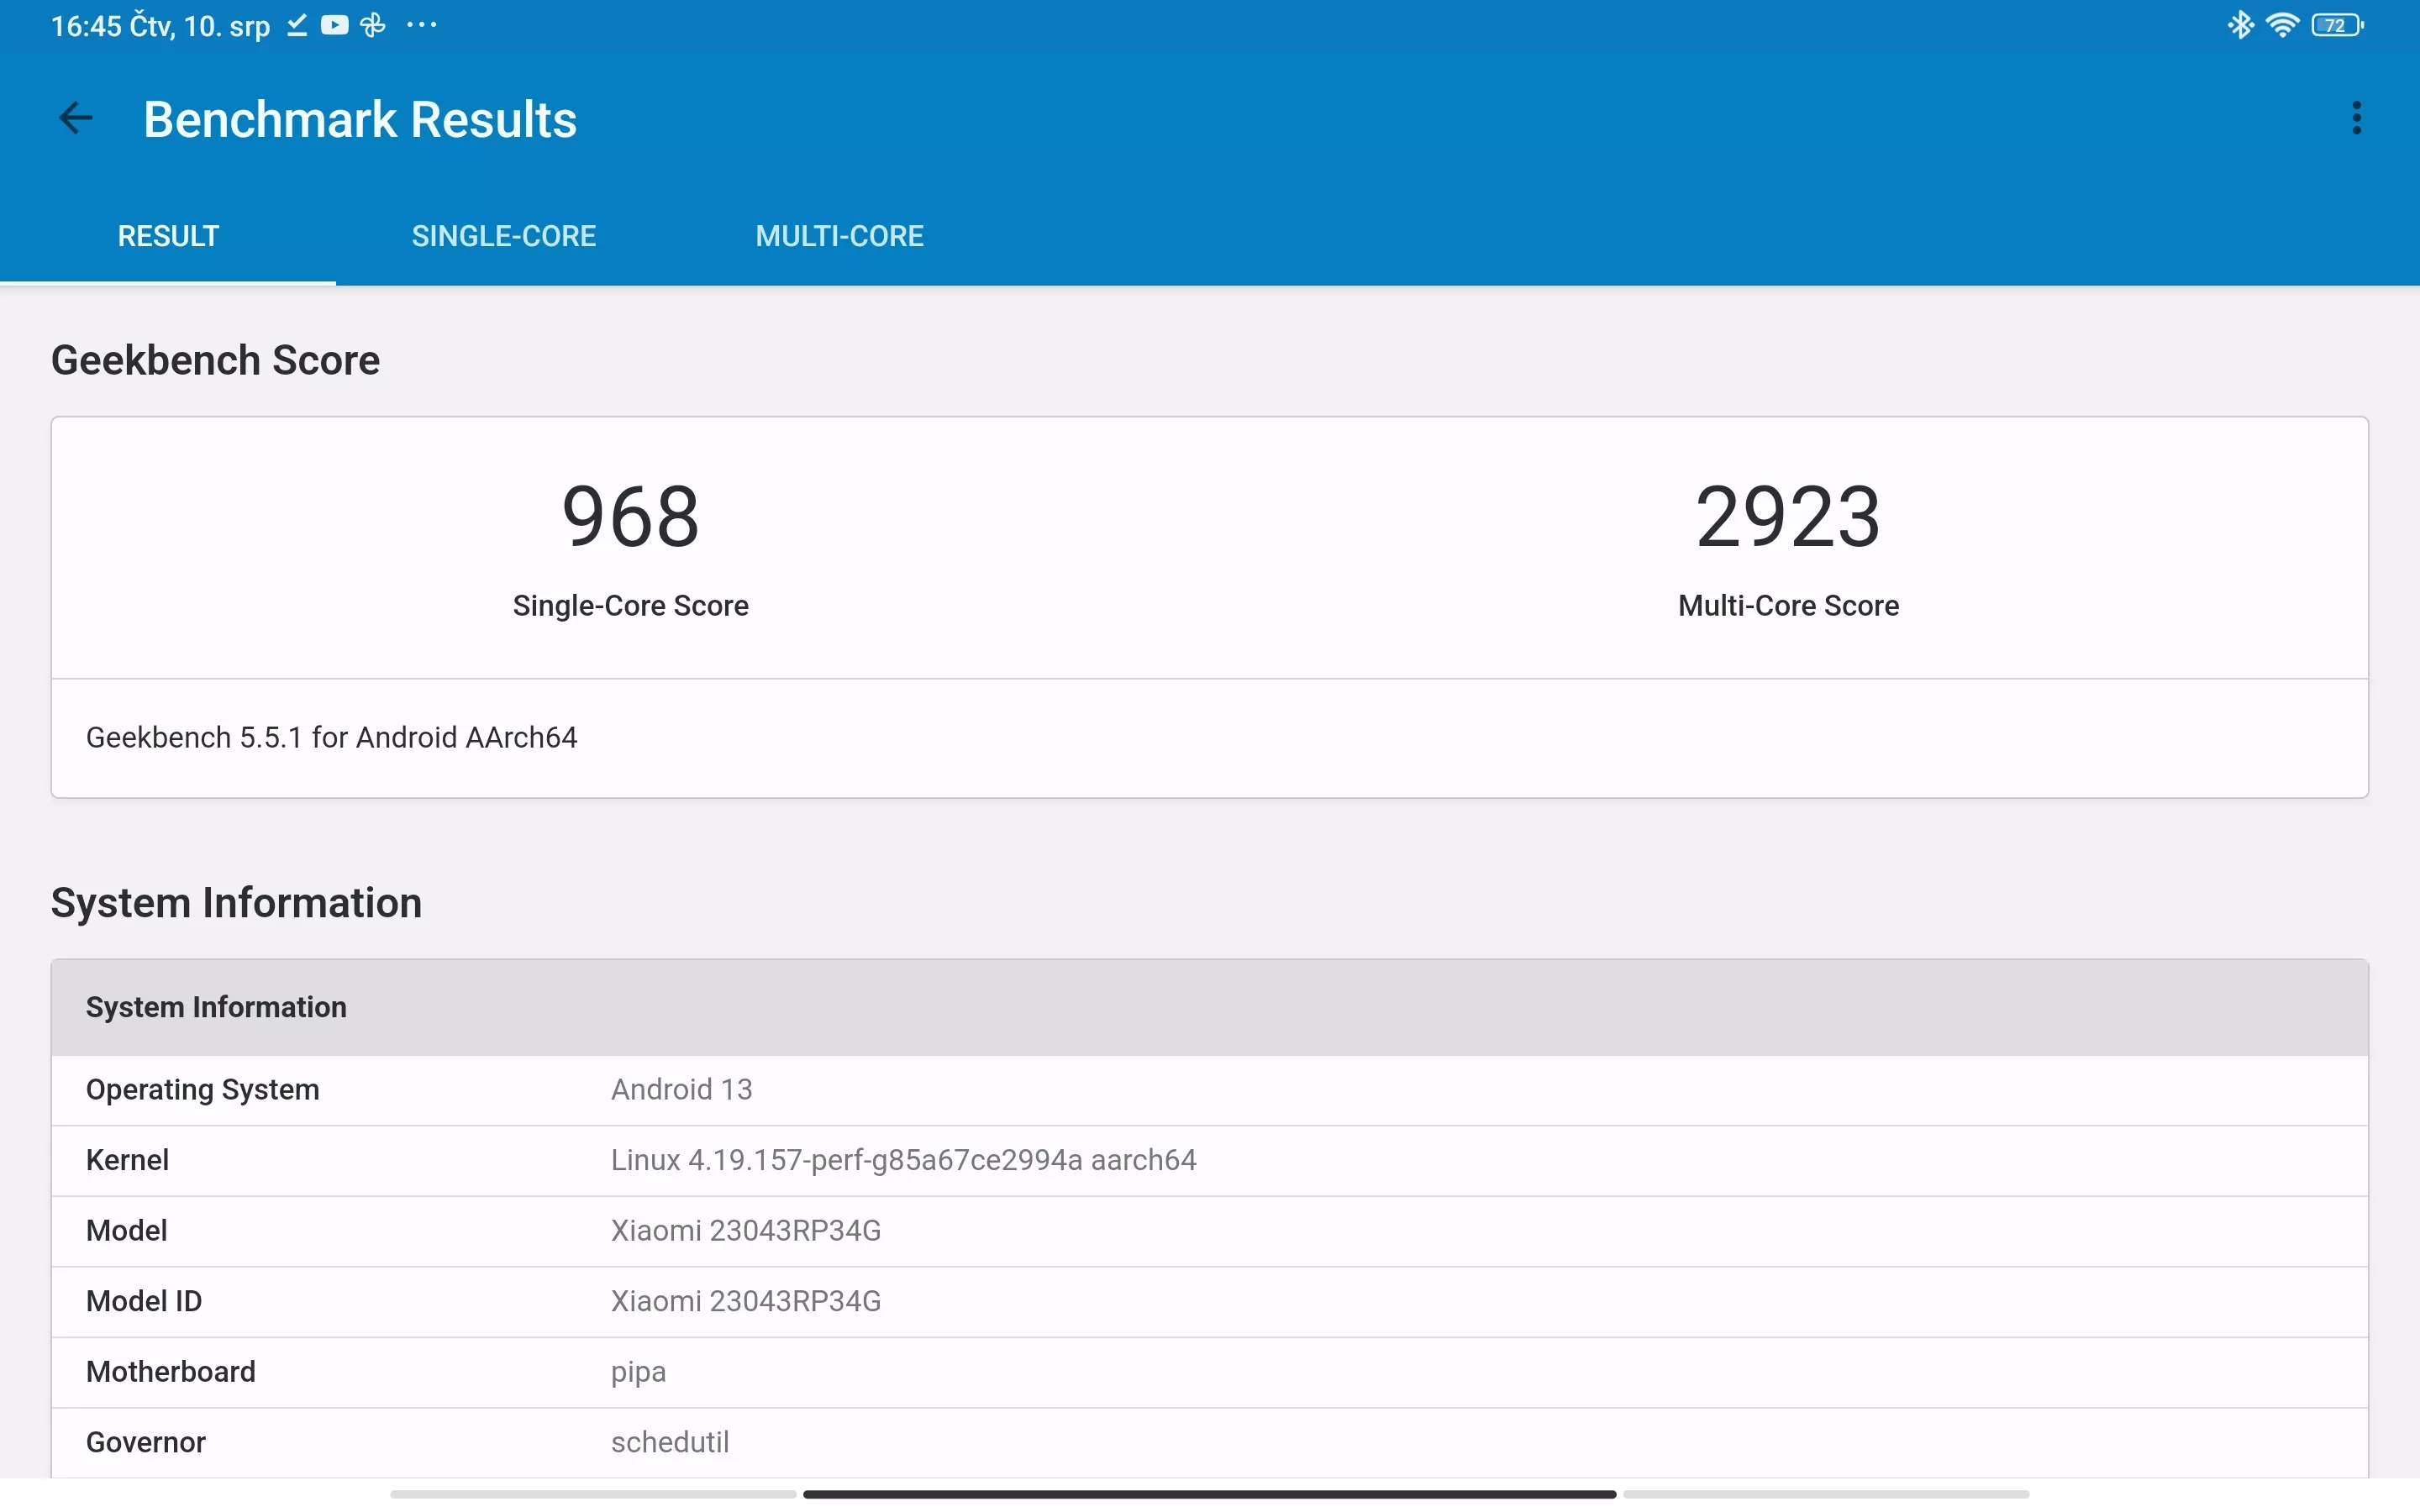Tap the Single-Core score value 968
This screenshot has height=1512, width=2420.
click(x=631, y=516)
